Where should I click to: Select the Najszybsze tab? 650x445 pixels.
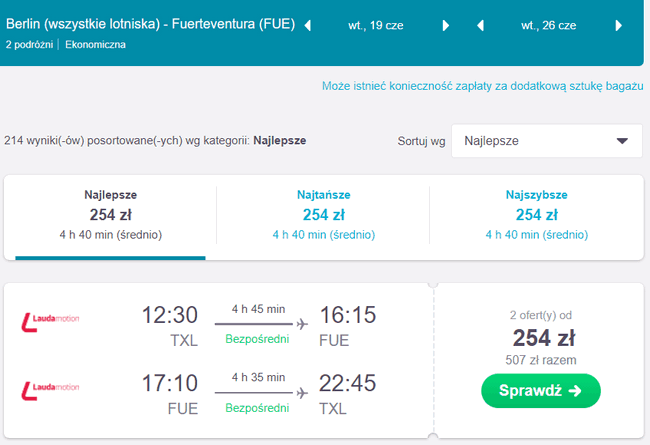[536, 216]
